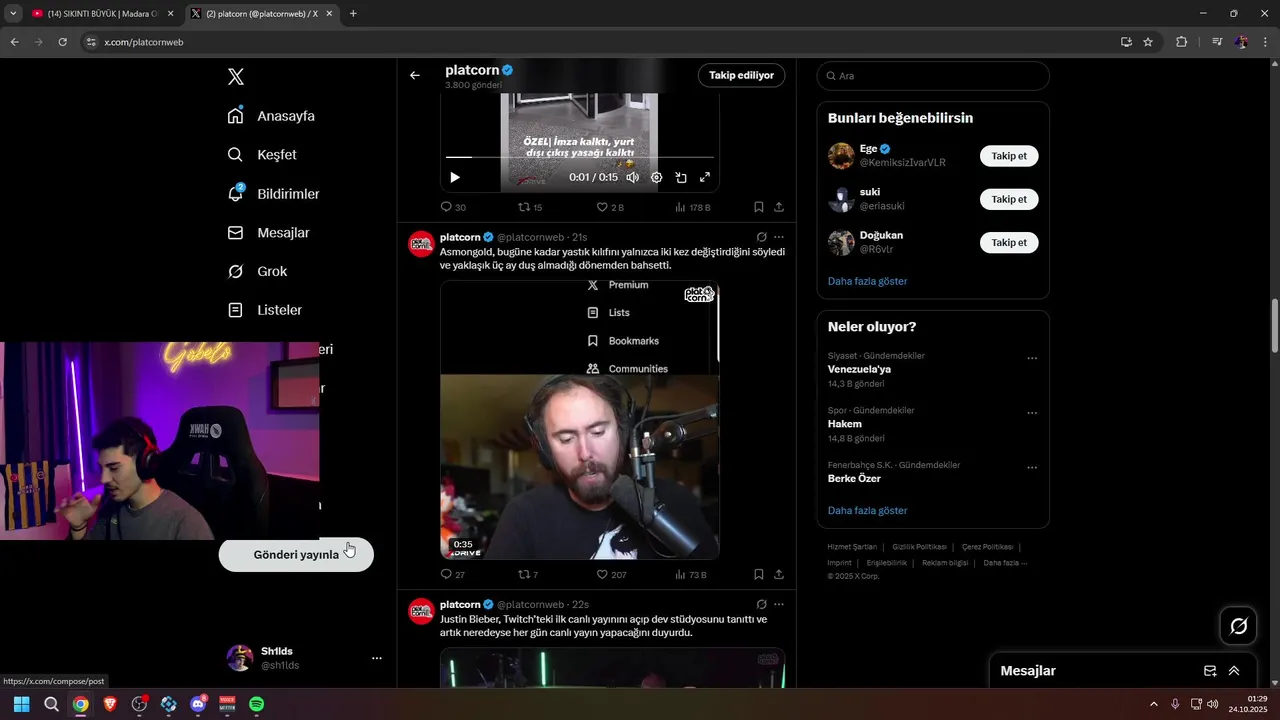
Task: Reply to the top video post
Action: tap(453, 207)
